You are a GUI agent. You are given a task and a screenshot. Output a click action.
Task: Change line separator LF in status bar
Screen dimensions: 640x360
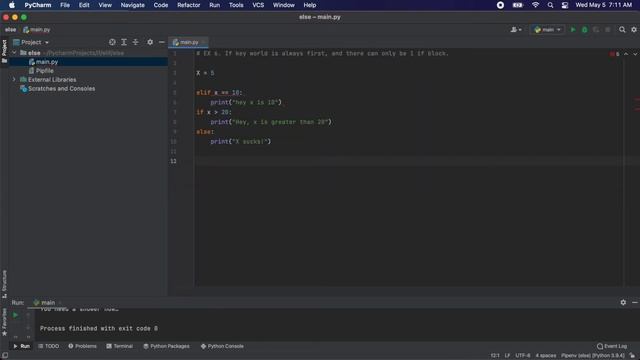click(507, 356)
